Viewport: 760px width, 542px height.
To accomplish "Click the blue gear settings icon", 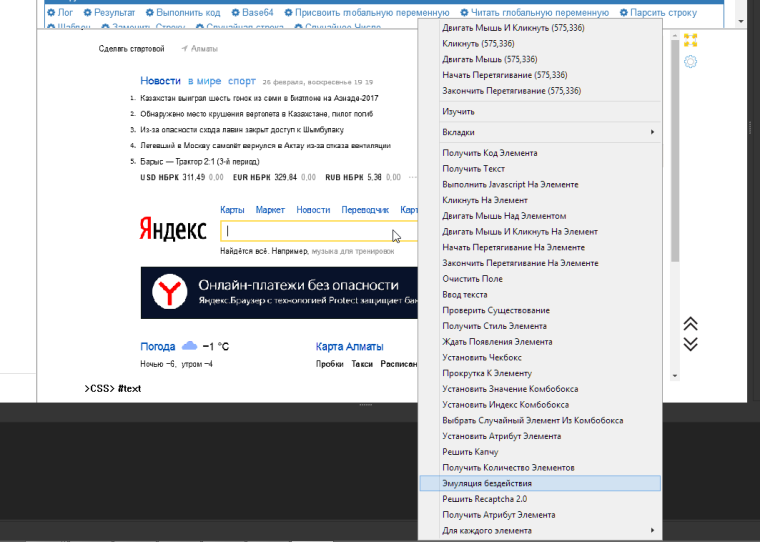I will (x=690, y=62).
